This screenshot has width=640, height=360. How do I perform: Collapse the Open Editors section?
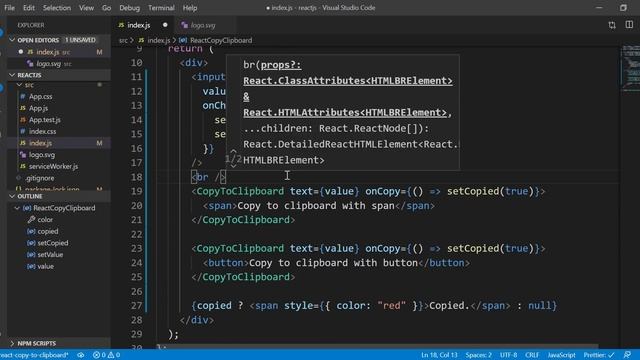pos(12,40)
